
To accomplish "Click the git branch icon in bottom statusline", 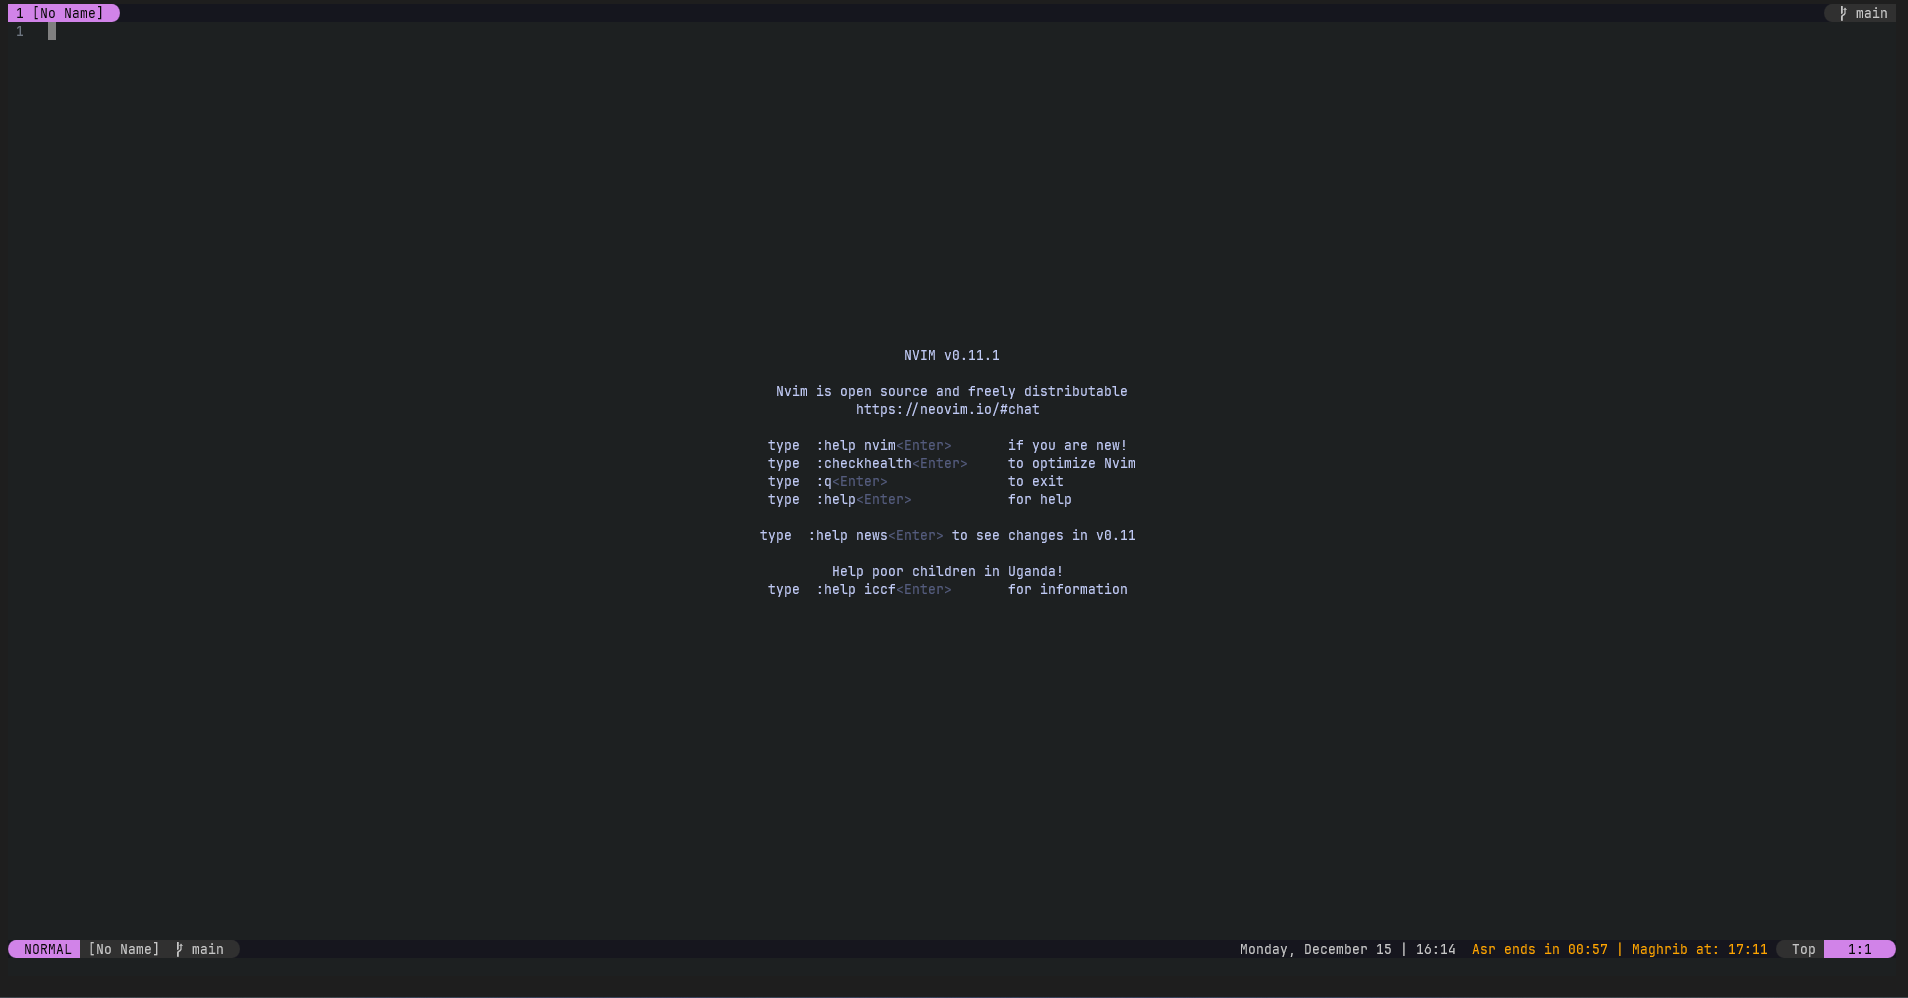I will pos(179,949).
